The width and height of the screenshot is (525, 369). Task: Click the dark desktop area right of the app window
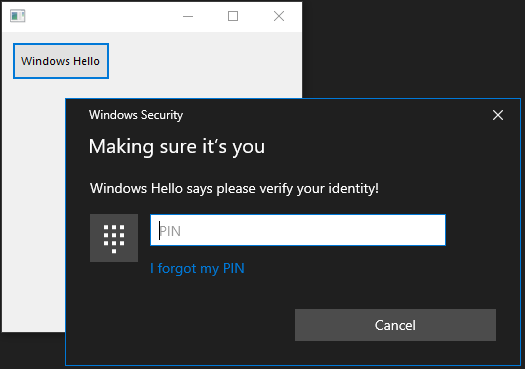tap(412, 49)
